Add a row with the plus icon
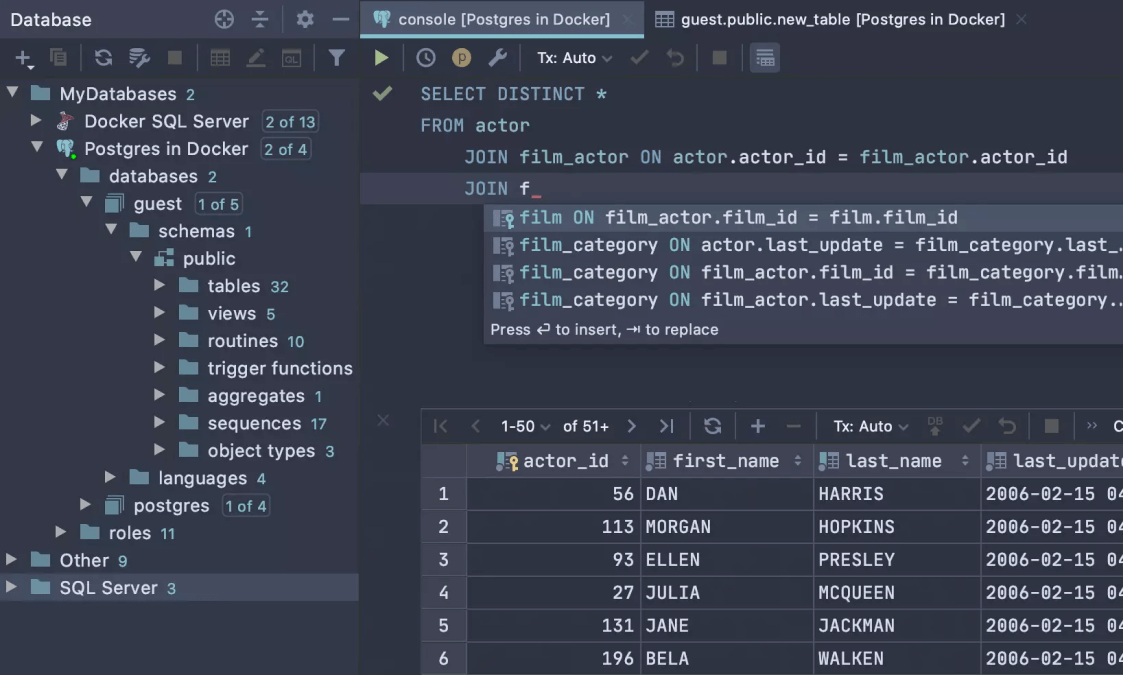 (x=758, y=426)
